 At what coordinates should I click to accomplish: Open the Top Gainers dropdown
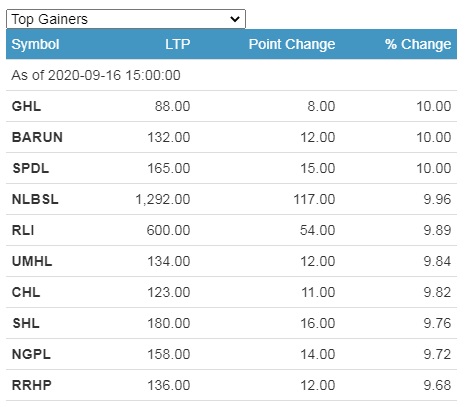(x=126, y=19)
